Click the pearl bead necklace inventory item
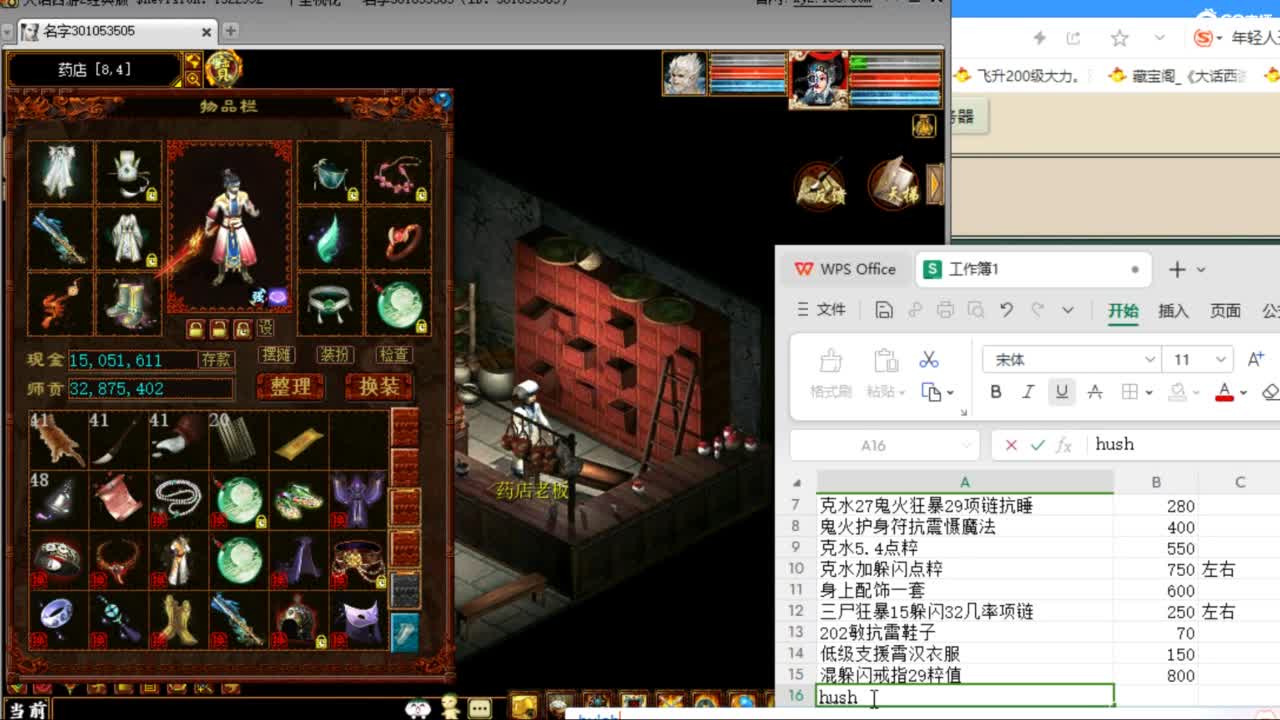The height and width of the screenshot is (720, 1280). pos(178,500)
